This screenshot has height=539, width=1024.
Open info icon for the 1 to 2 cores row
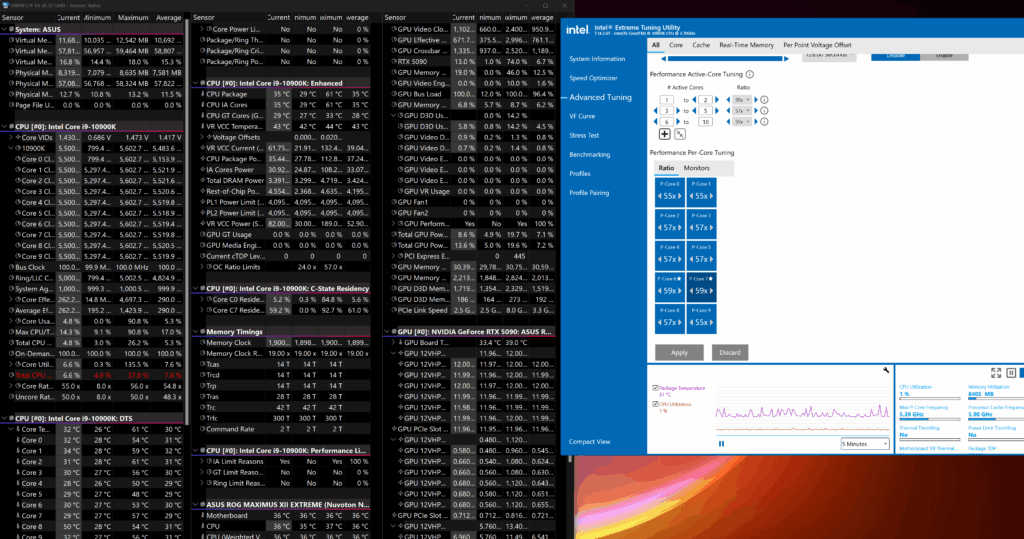tap(764, 100)
